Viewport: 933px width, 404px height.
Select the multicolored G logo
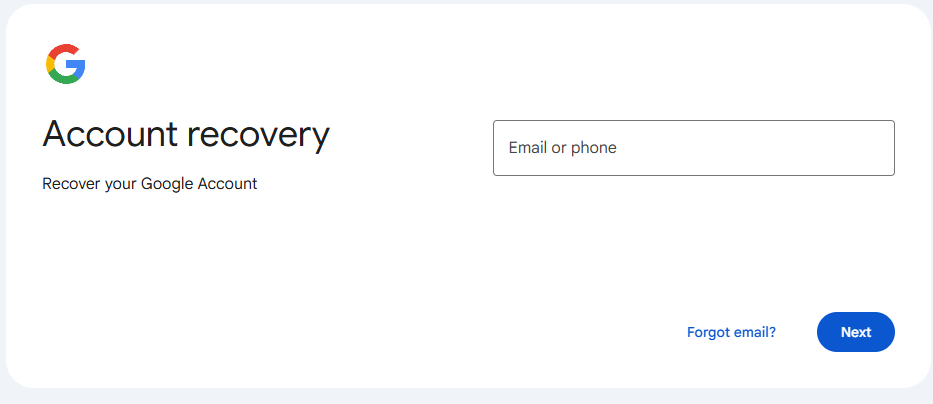pyautogui.click(x=66, y=64)
